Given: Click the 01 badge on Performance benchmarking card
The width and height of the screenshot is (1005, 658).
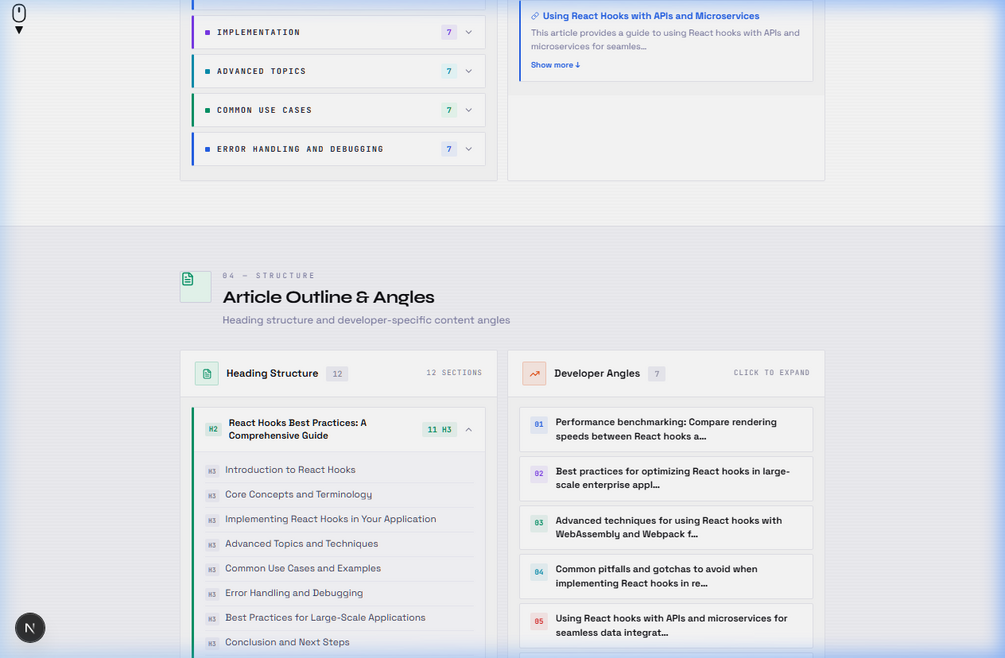Looking at the screenshot, I should 539,424.
